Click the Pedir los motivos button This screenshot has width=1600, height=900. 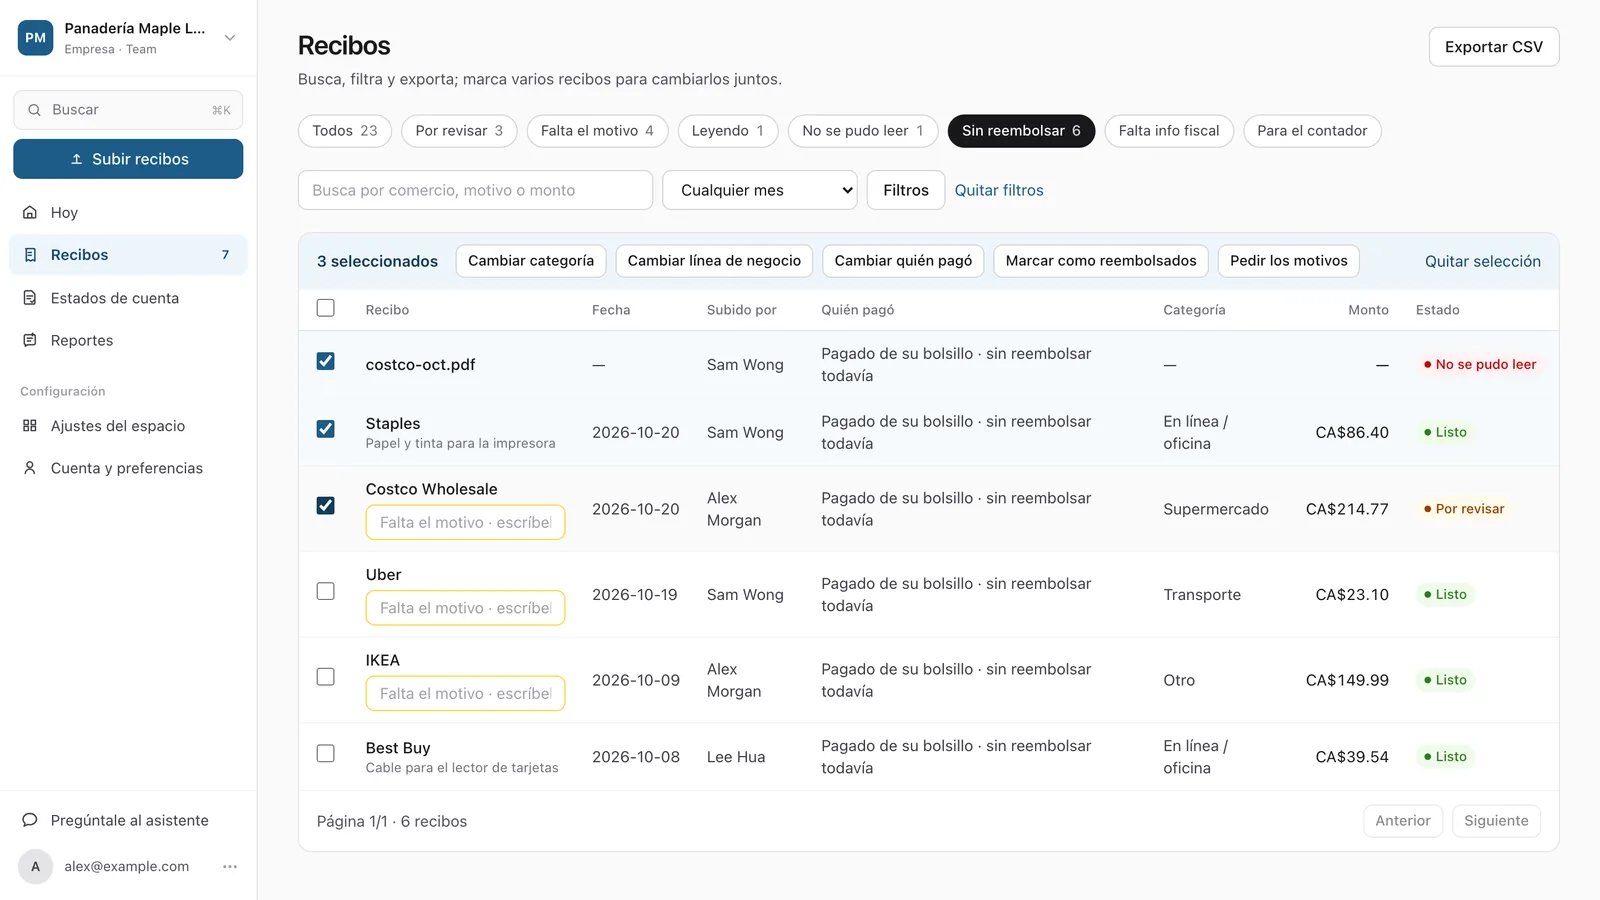pyautogui.click(x=1289, y=261)
